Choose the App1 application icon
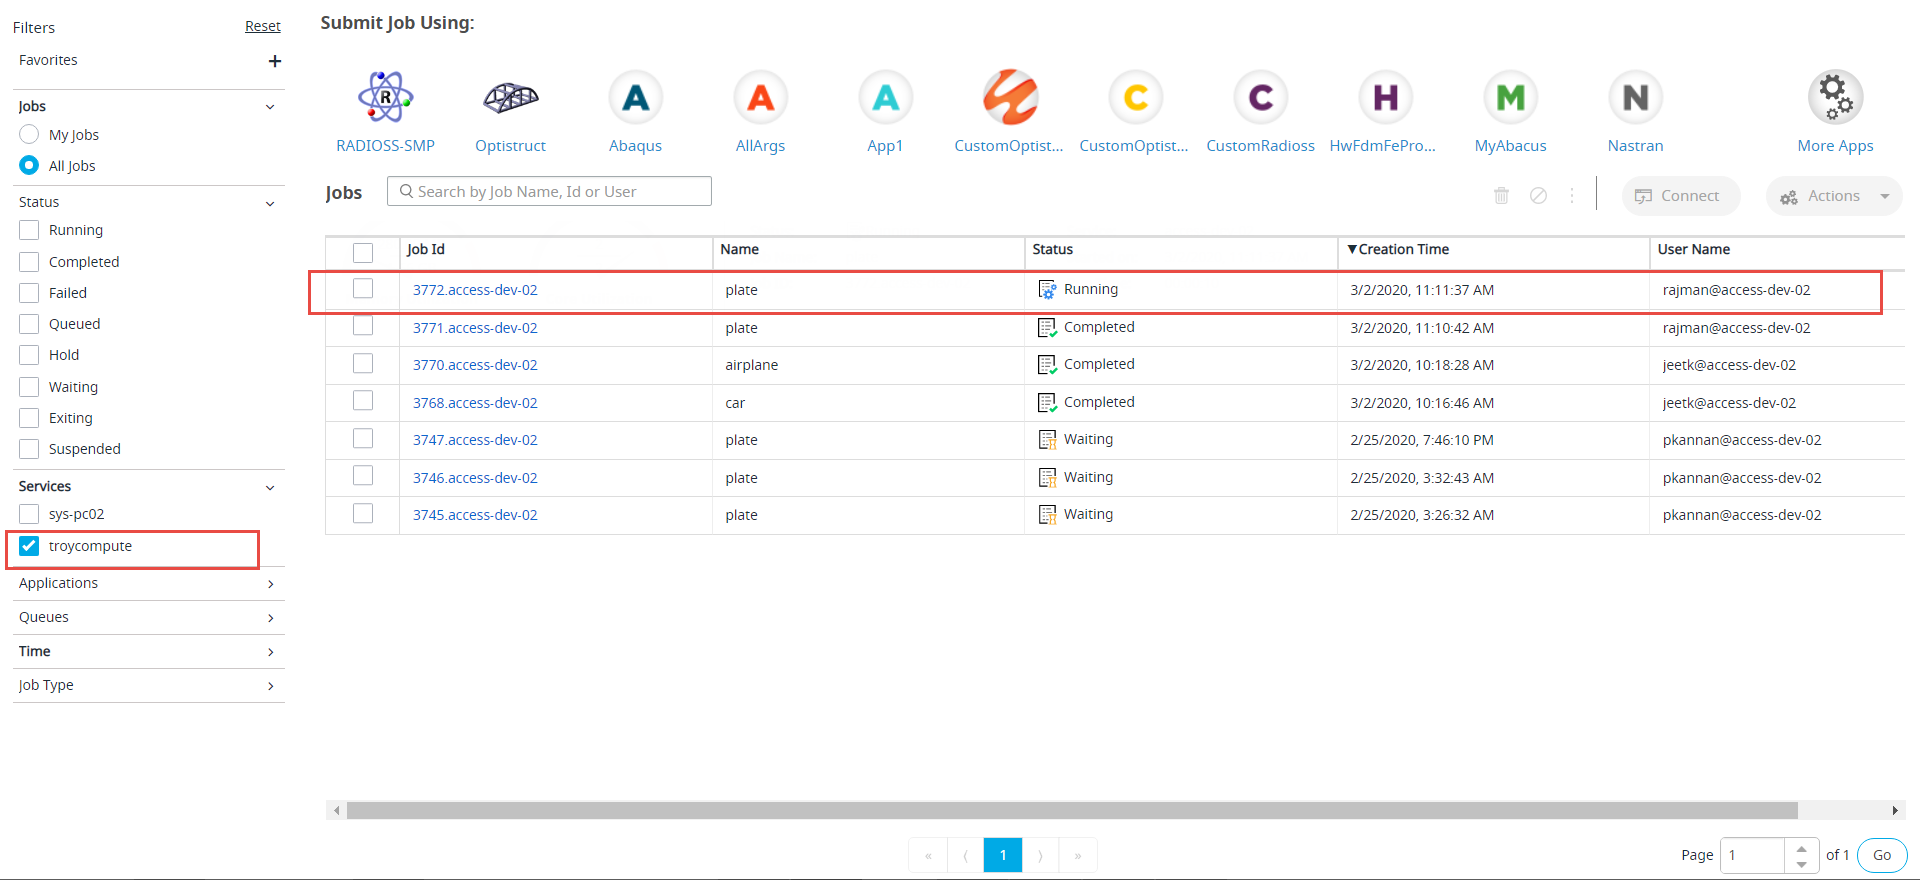This screenshot has width=1920, height=880. pos(886,97)
